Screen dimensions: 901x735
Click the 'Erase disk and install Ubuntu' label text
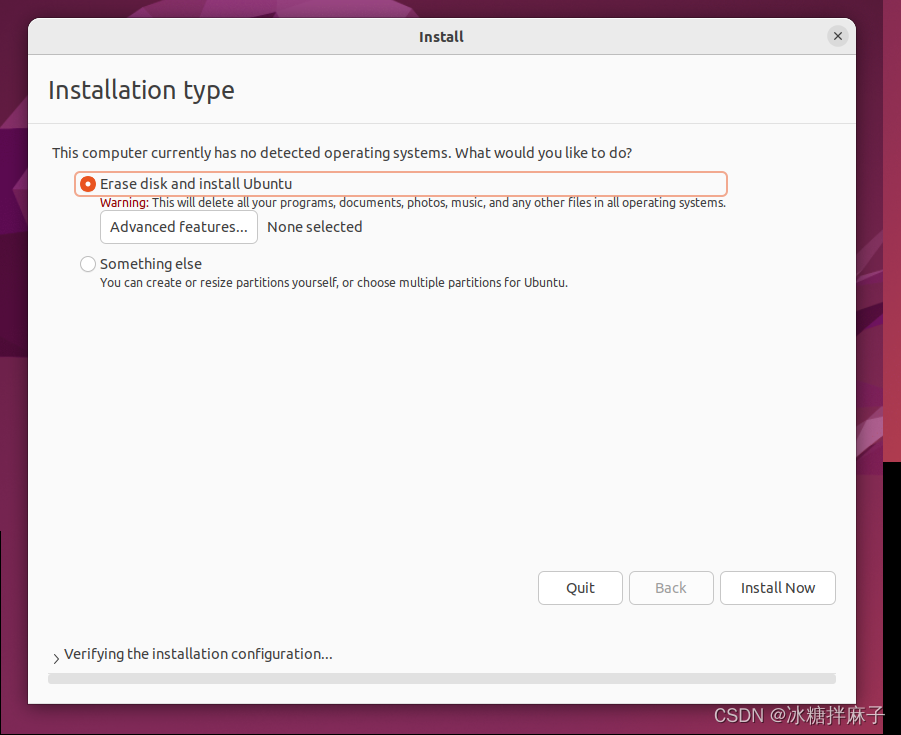[196, 184]
